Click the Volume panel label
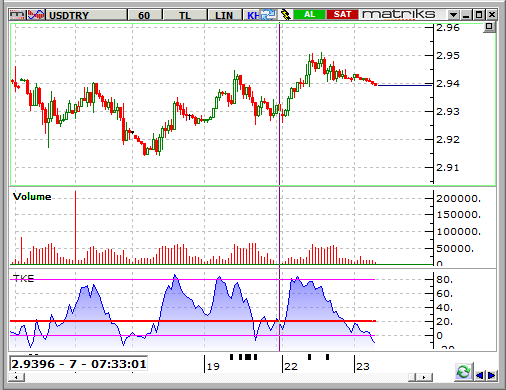This screenshot has width=506, height=390. [x=32, y=197]
